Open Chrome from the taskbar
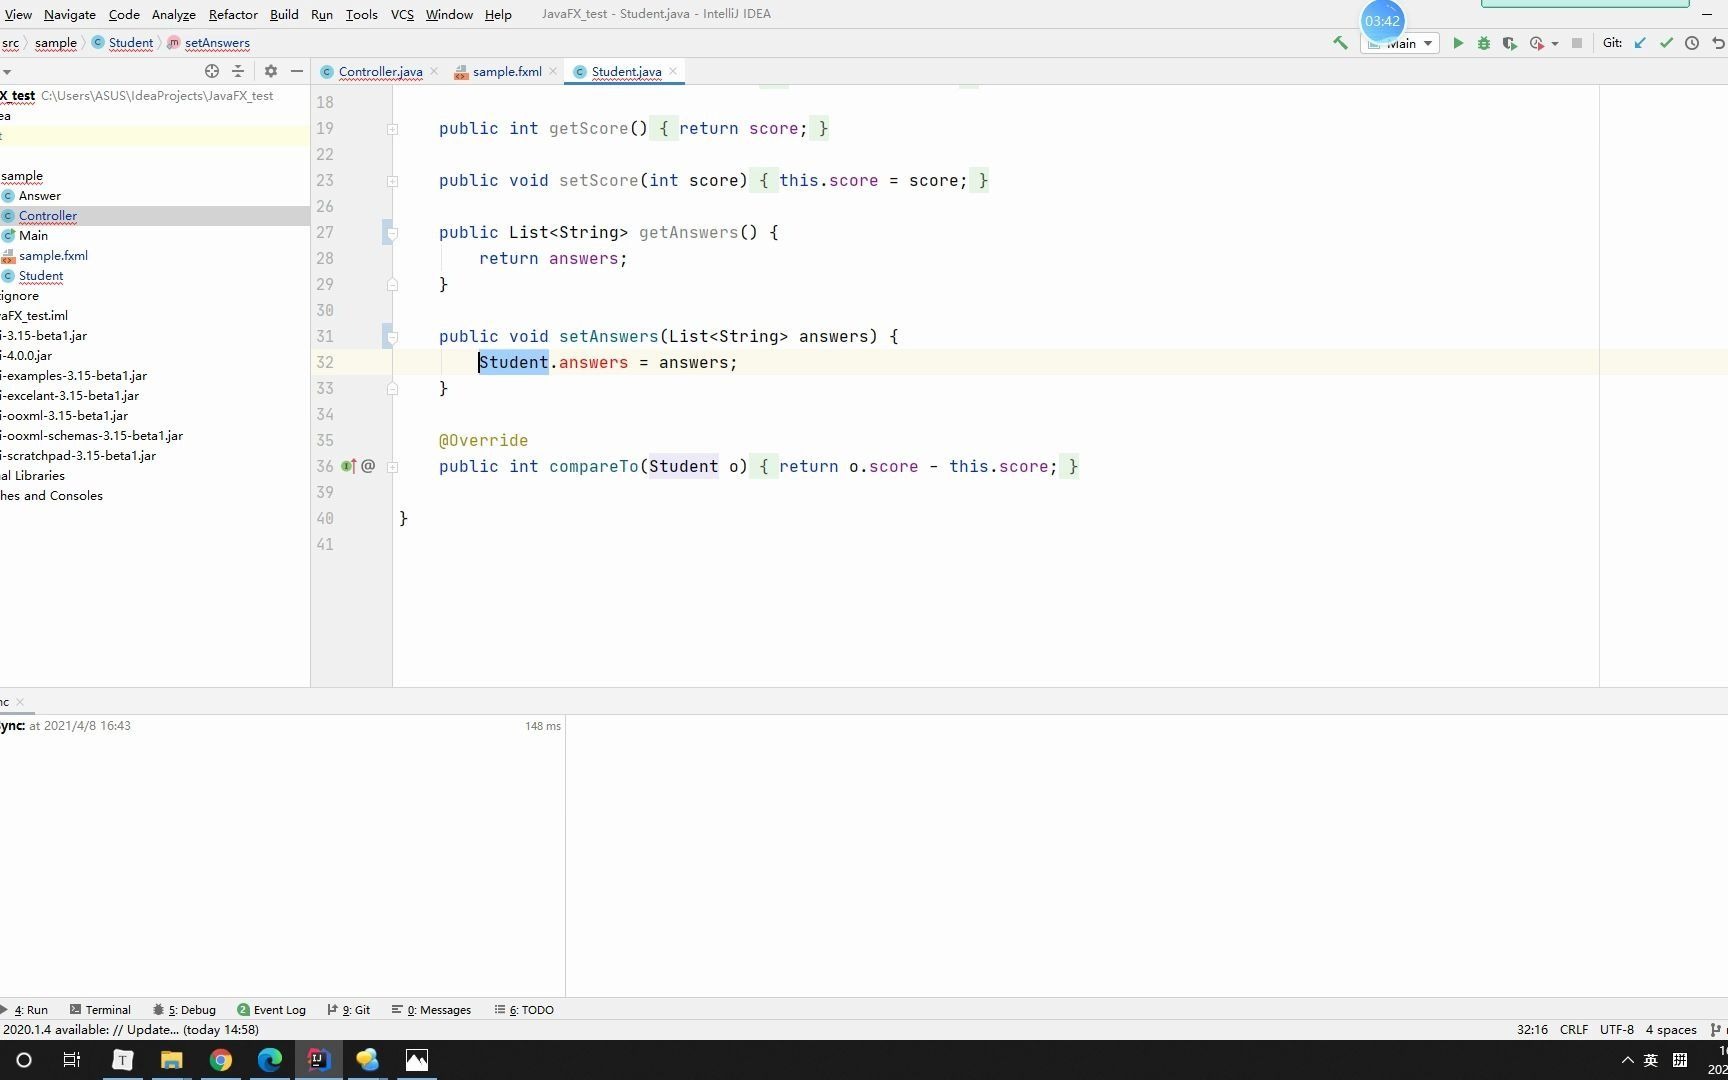This screenshot has width=1728, height=1080. pos(221,1060)
